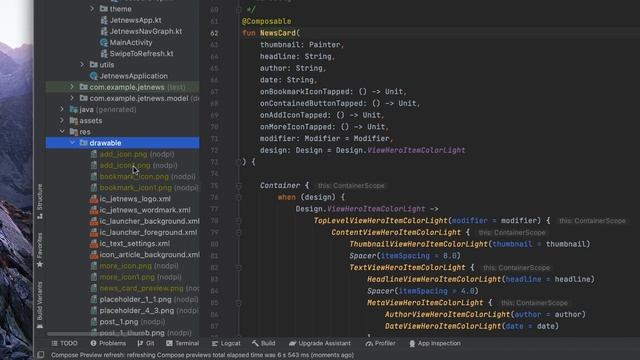Screen dimensions: 640x360
Task: Toggle tool window bars status icon
Action: click(x=41, y=355)
